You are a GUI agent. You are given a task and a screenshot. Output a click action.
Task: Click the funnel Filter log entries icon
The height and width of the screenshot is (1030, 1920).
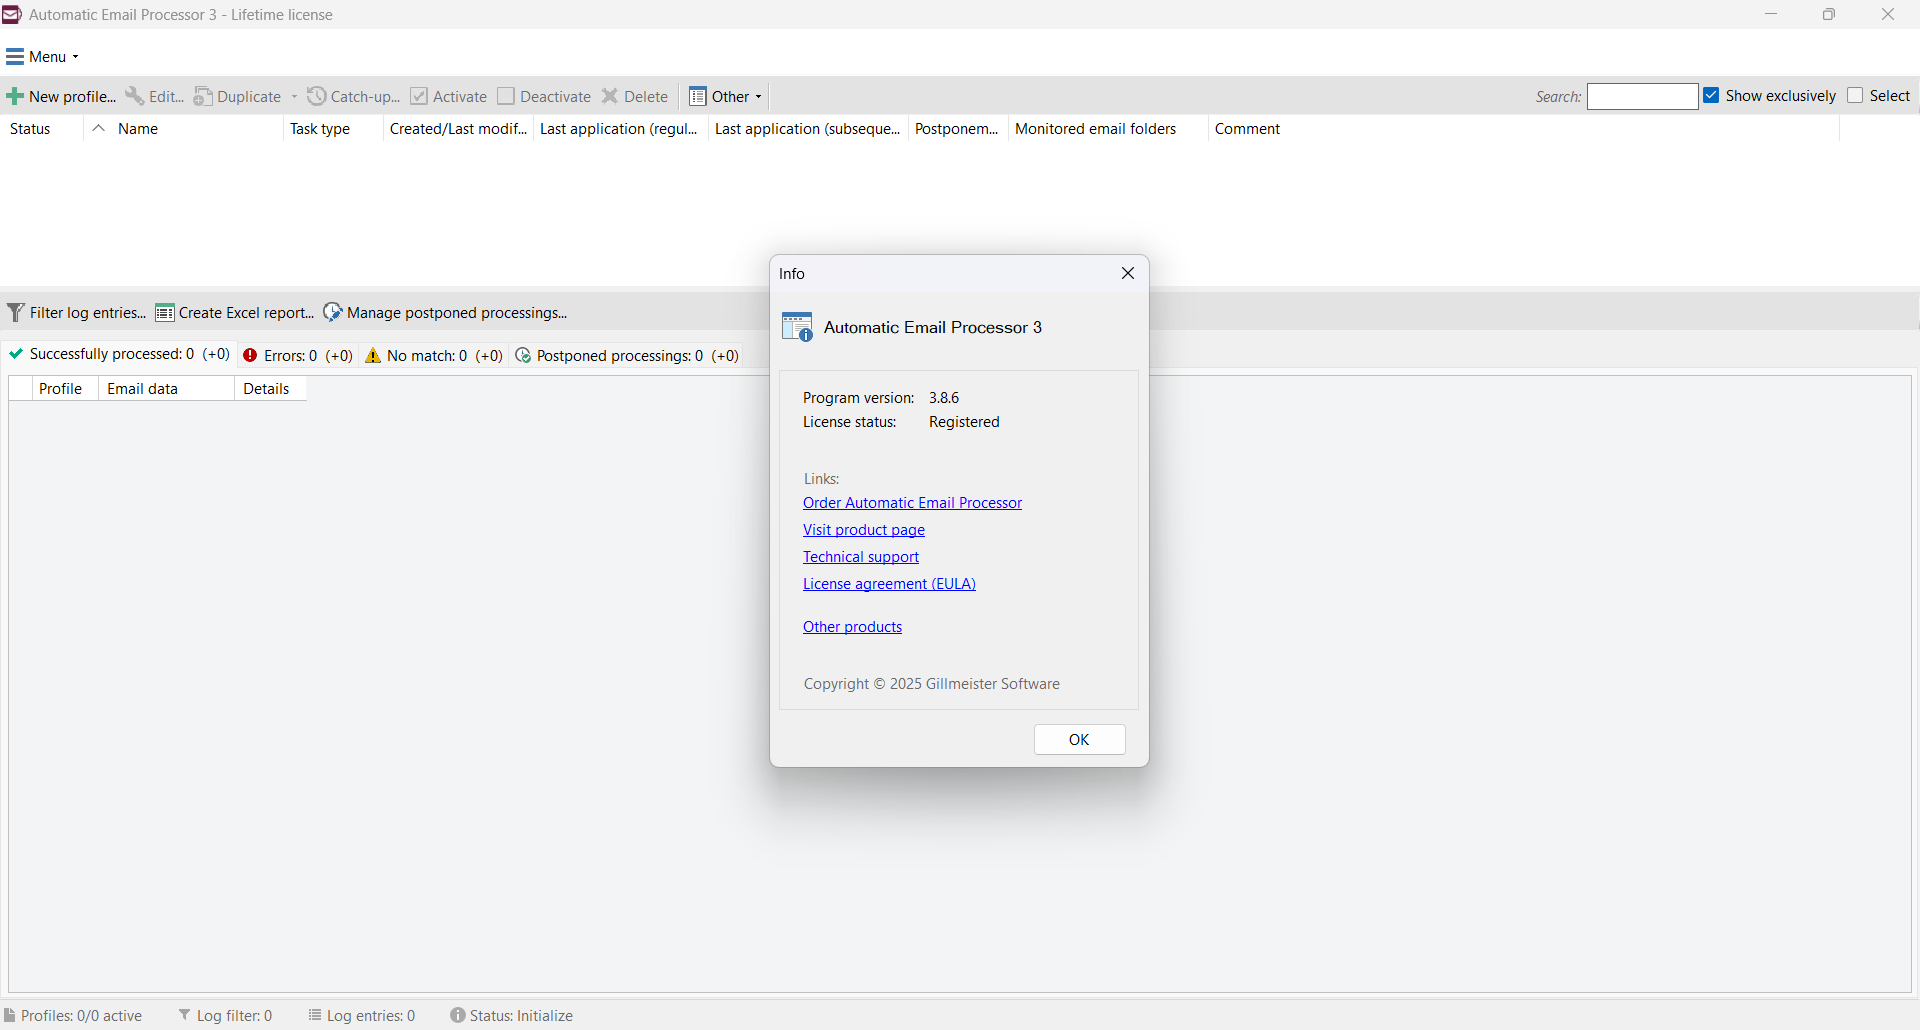point(15,313)
